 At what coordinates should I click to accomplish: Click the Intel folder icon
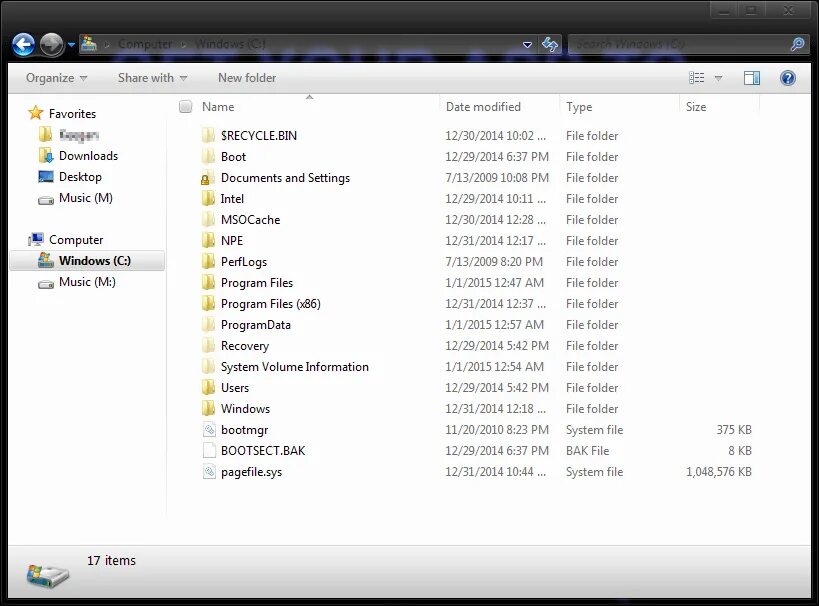208,199
